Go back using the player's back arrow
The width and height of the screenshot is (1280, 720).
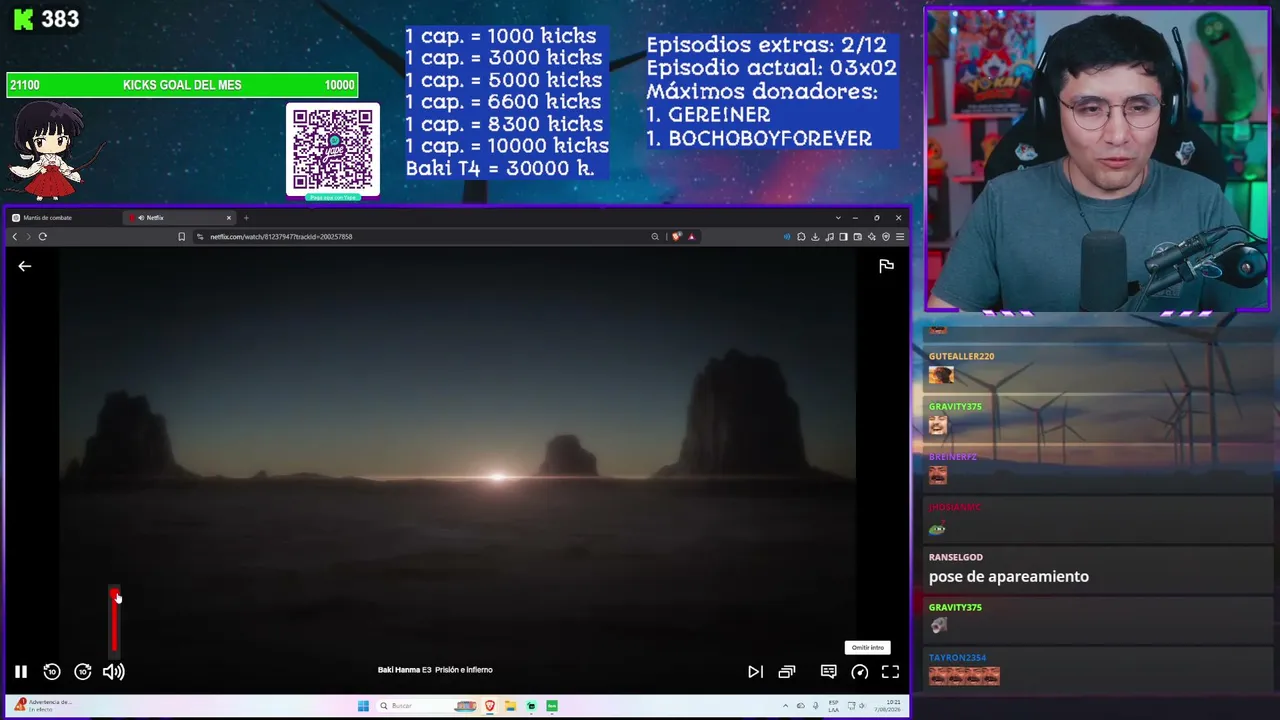click(x=25, y=266)
